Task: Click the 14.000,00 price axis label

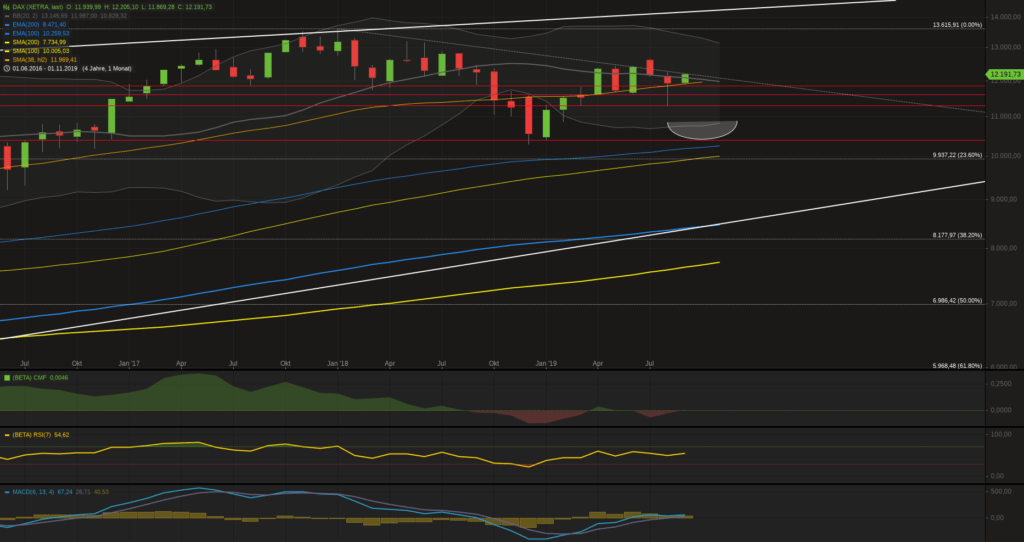Action: coord(1004,16)
